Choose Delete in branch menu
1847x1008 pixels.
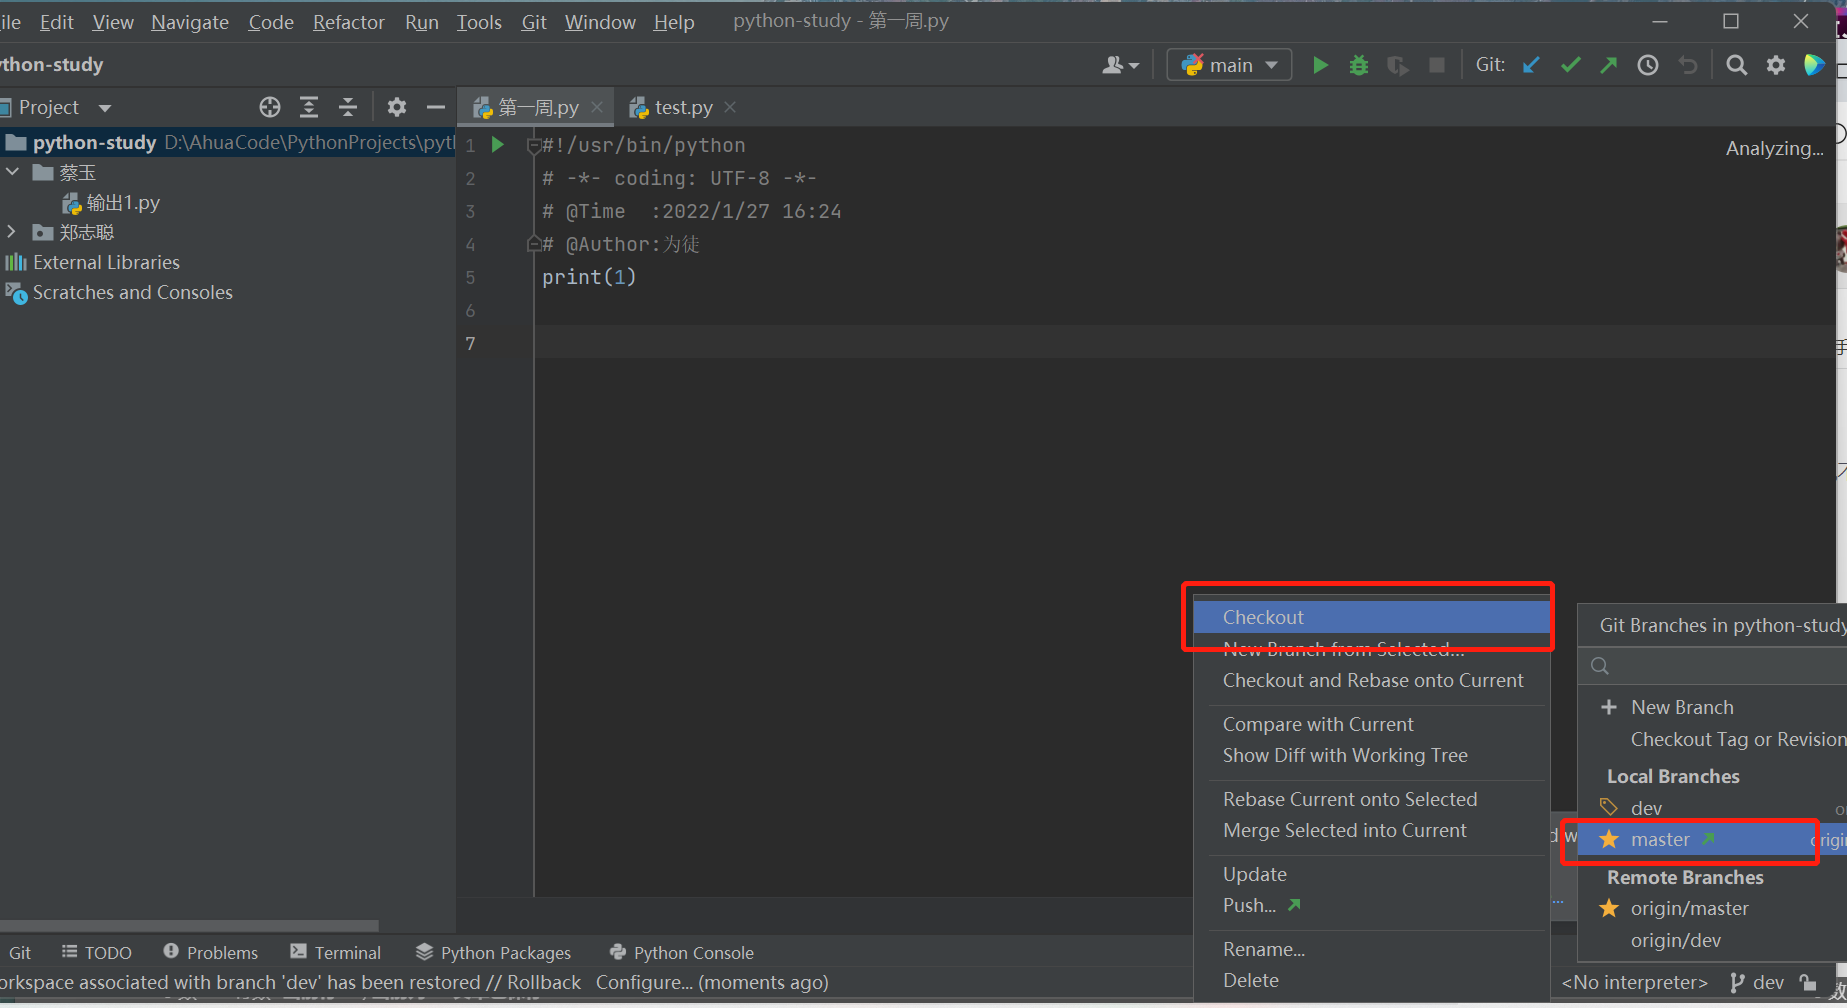click(1371, 980)
